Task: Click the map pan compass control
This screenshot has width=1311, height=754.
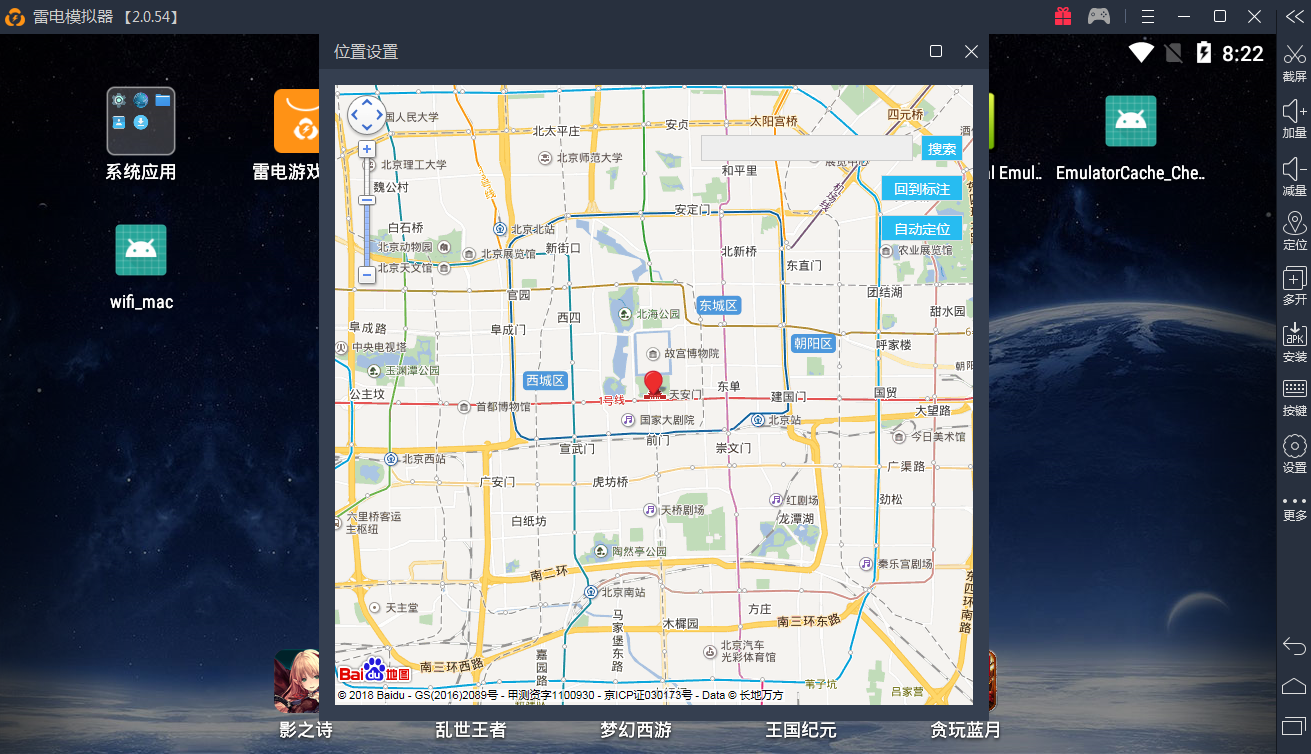Action: [x=367, y=114]
